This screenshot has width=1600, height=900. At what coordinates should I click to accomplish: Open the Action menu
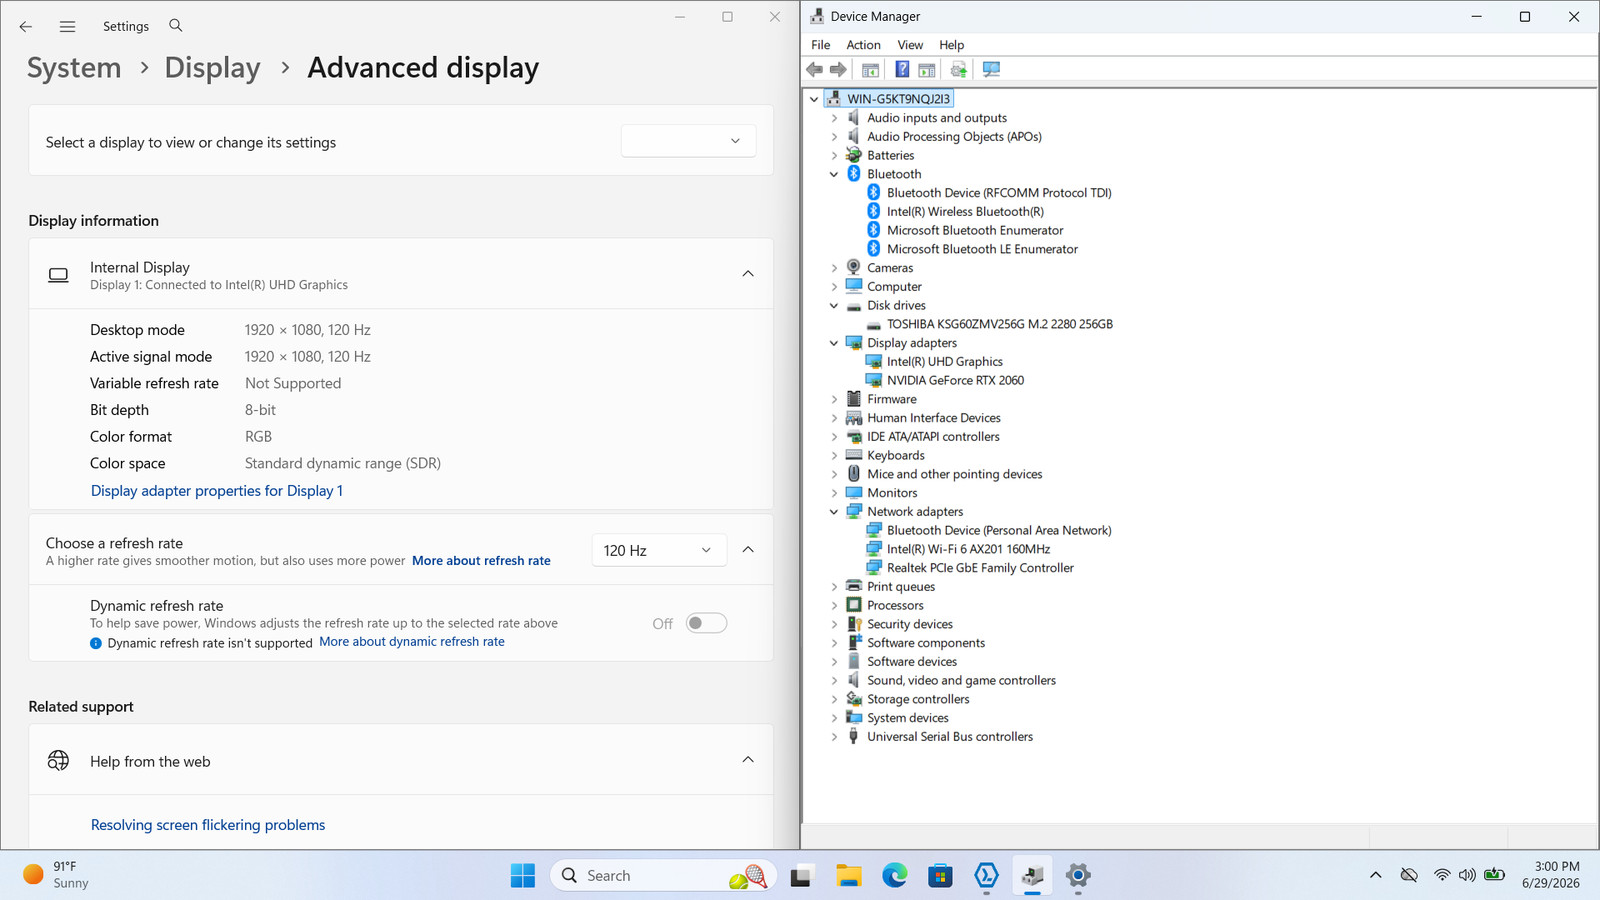point(863,45)
